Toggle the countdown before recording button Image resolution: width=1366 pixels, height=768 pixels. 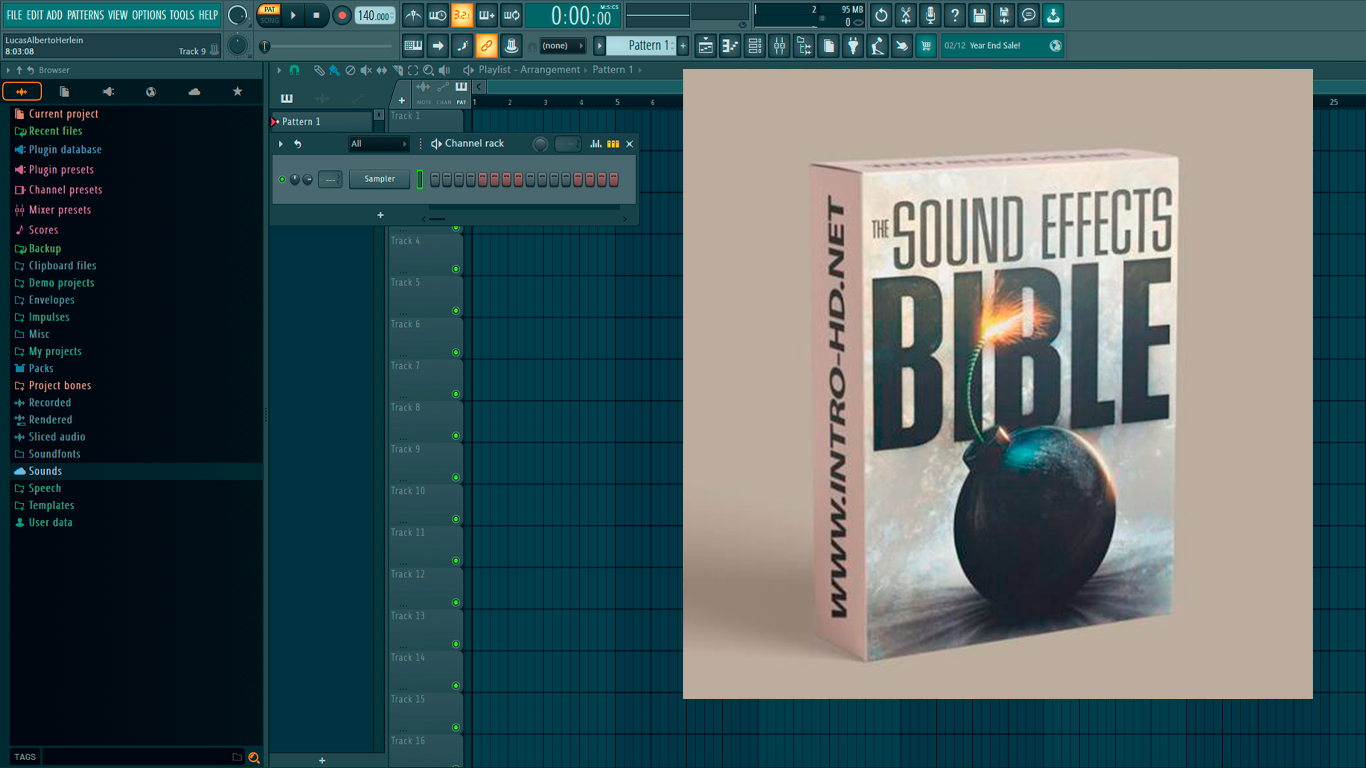[462, 15]
